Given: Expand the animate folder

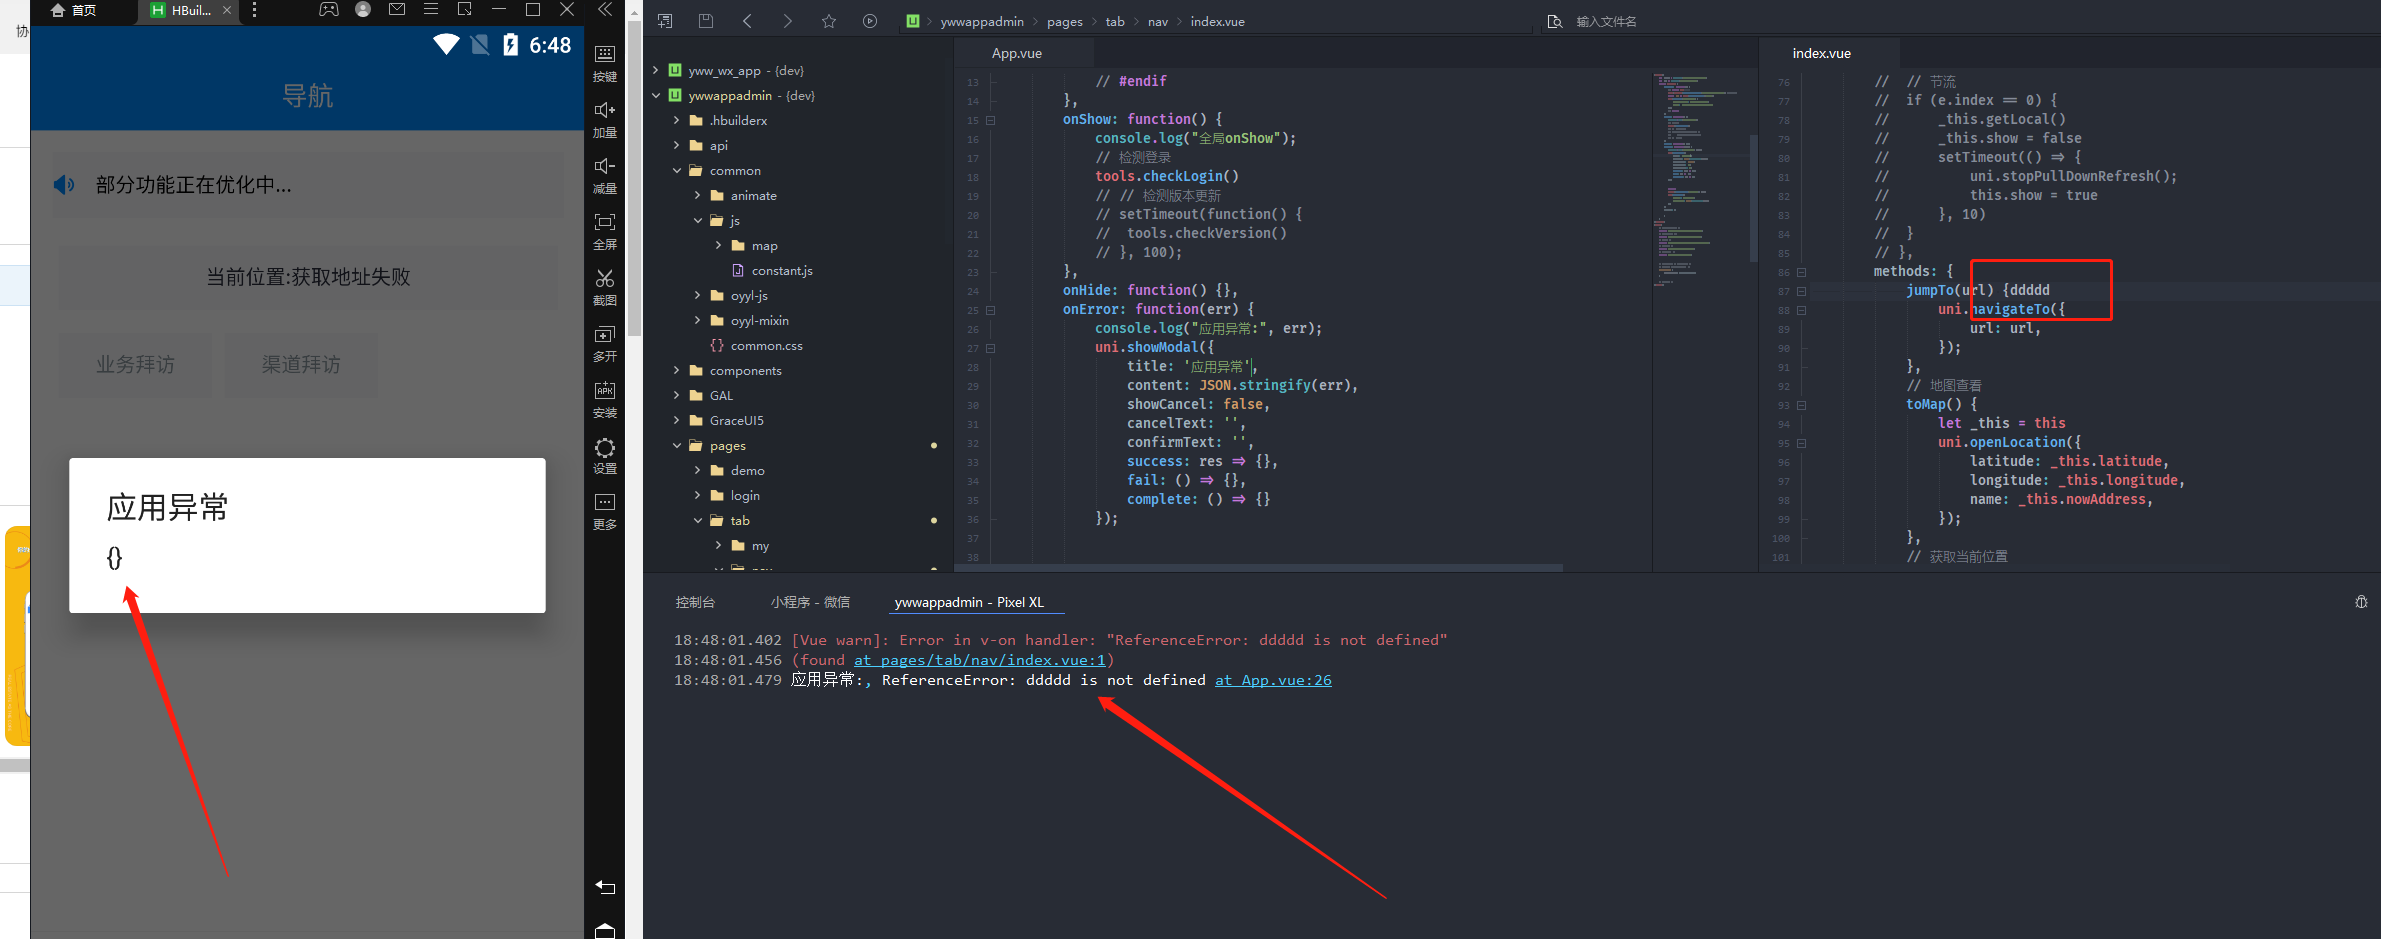Looking at the screenshot, I should click(698, 195).
